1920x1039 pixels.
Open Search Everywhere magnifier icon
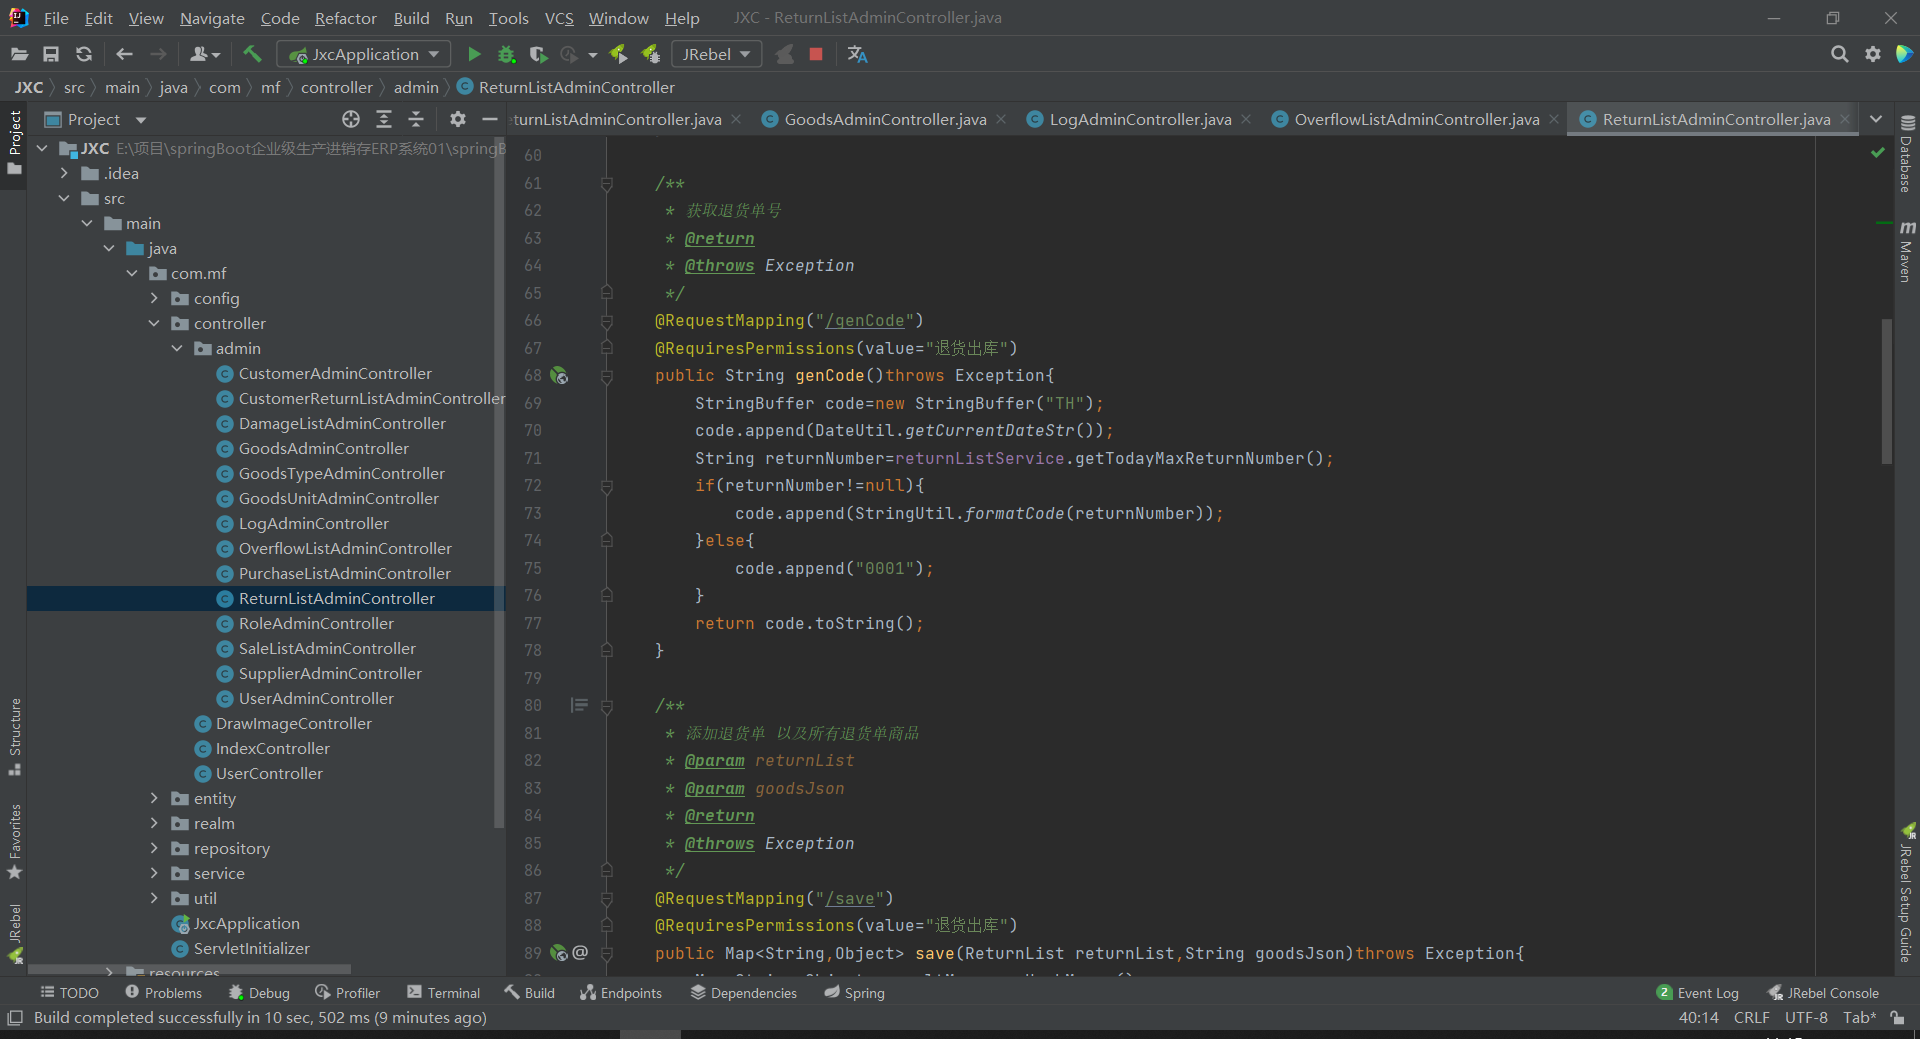click(x=1839, y=54)
